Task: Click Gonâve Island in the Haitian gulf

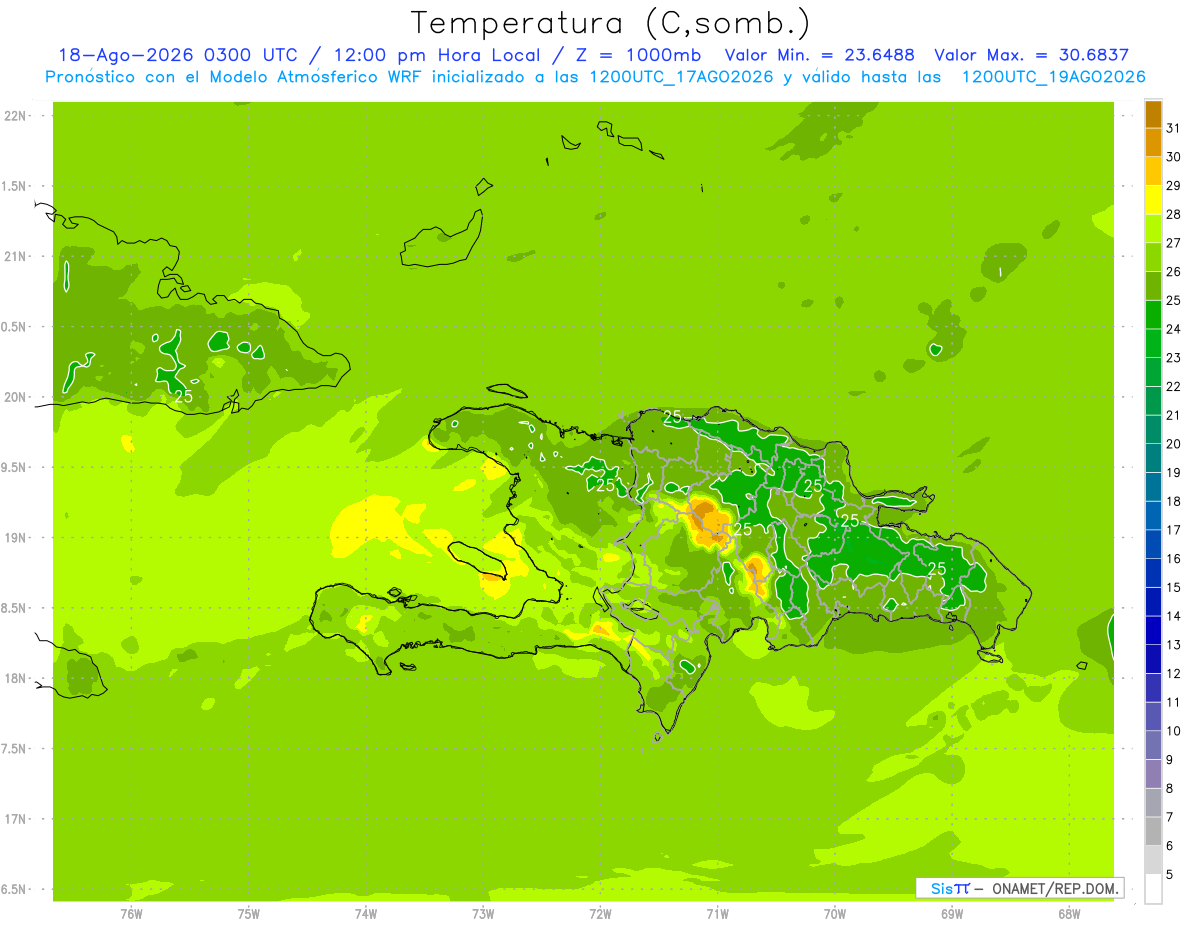Action: [x=479, y=560]
